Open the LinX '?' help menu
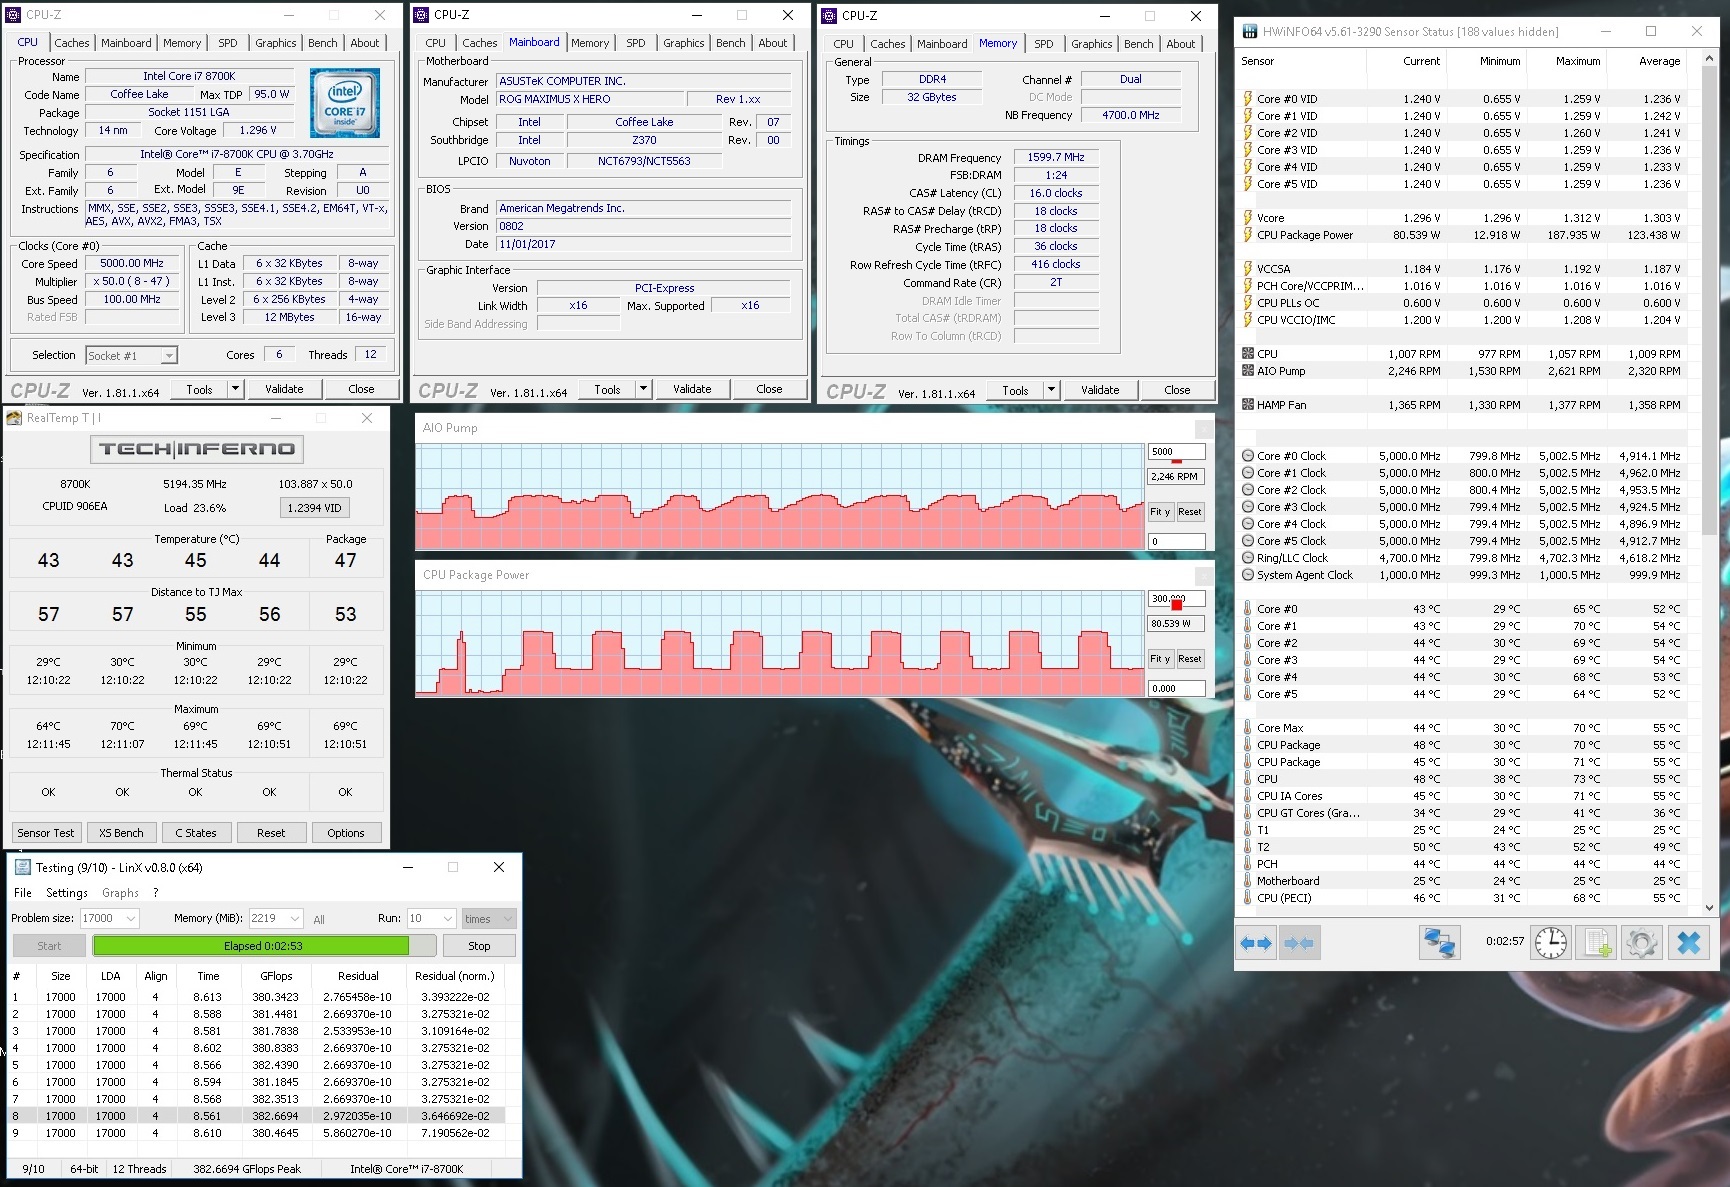This screenshot has width=1730, height=1187. coord(156,893)
